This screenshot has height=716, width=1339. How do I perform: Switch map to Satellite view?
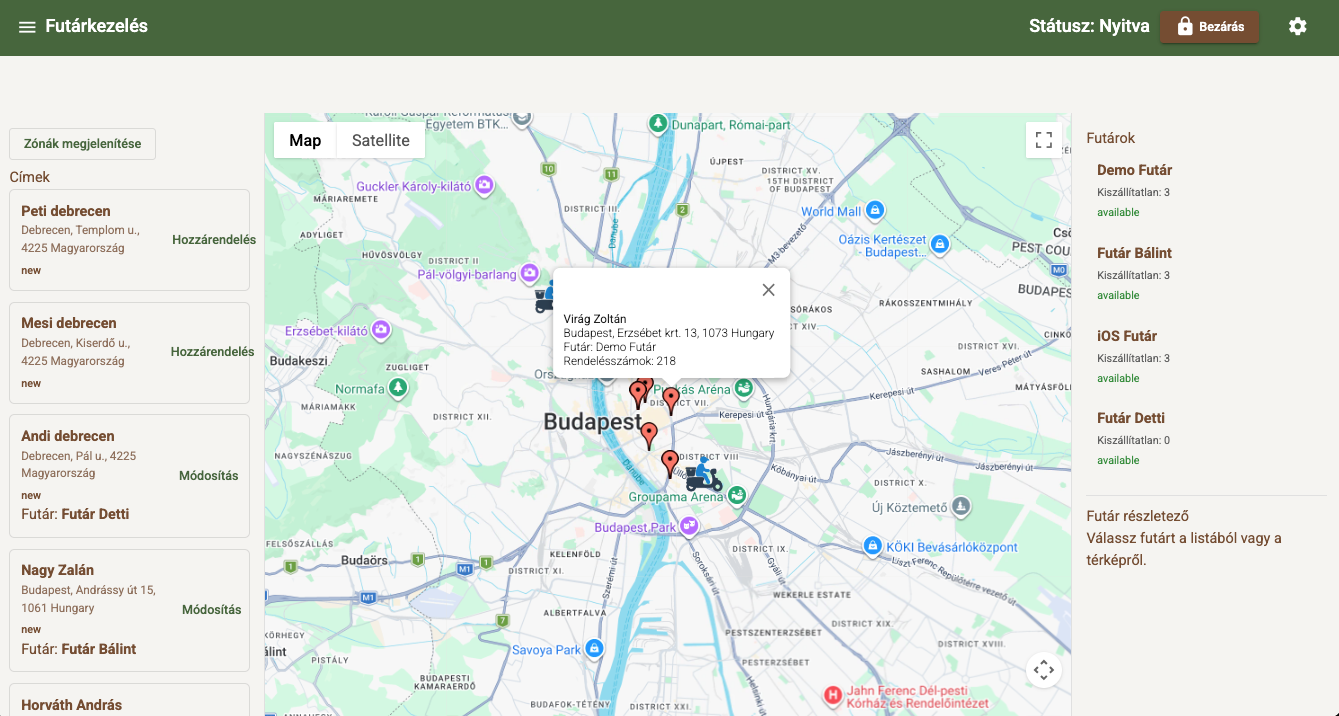pyautogui.click(x=381, y=140)
